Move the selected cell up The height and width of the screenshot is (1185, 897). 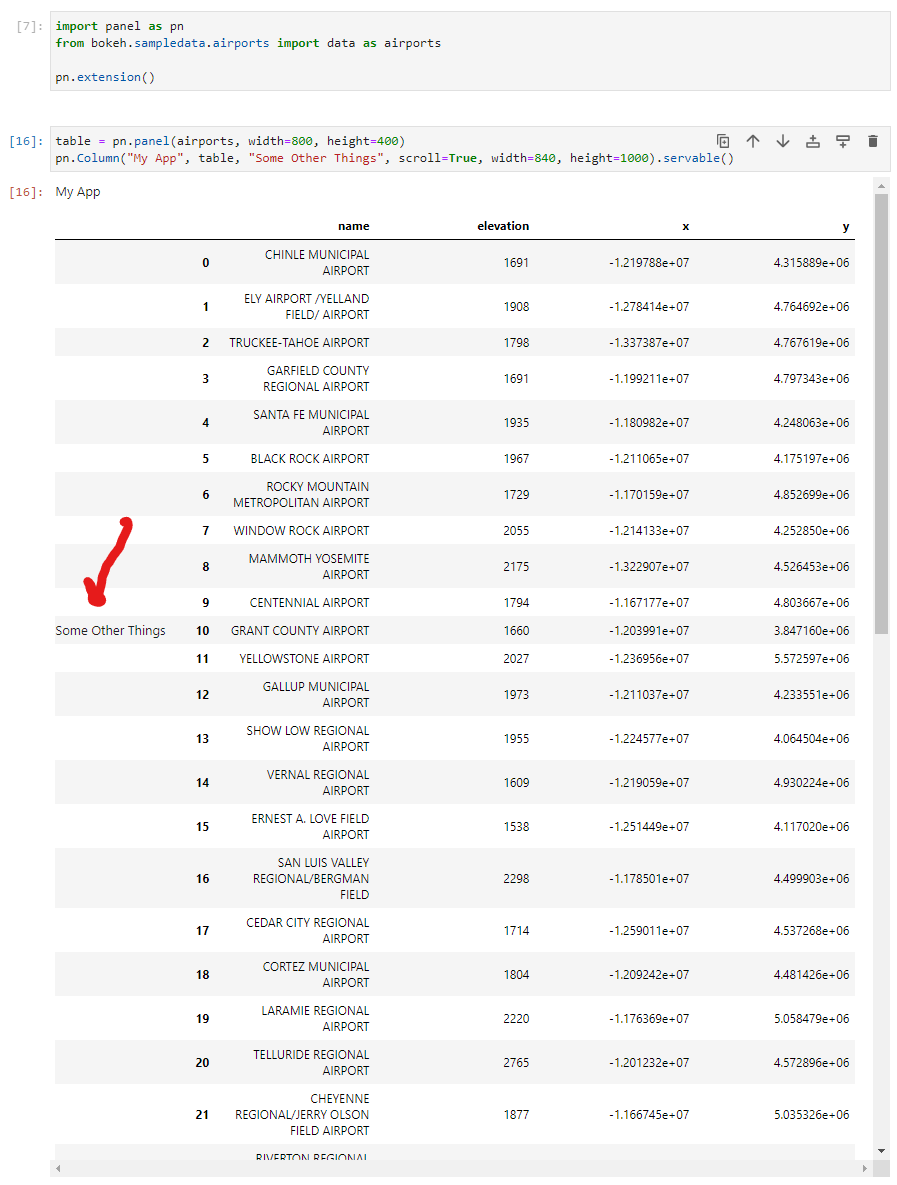(753, 143)
